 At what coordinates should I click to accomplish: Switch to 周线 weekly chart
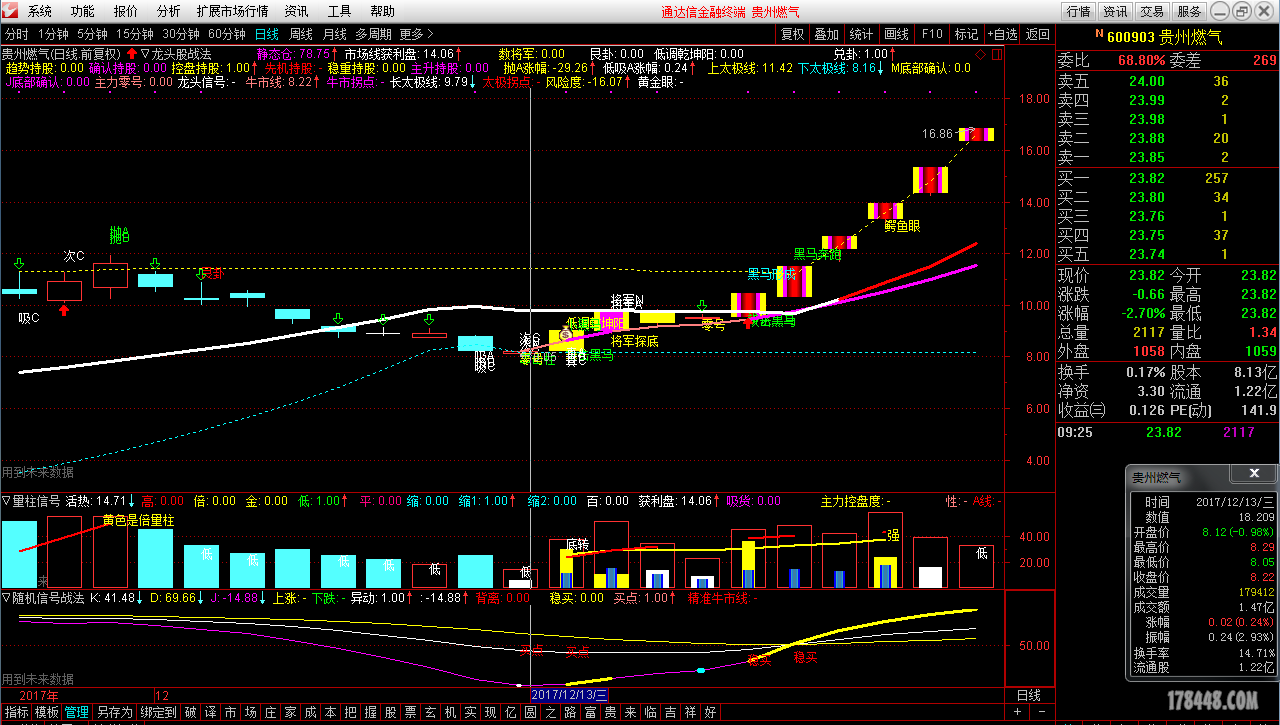click(x=301, y=34)
